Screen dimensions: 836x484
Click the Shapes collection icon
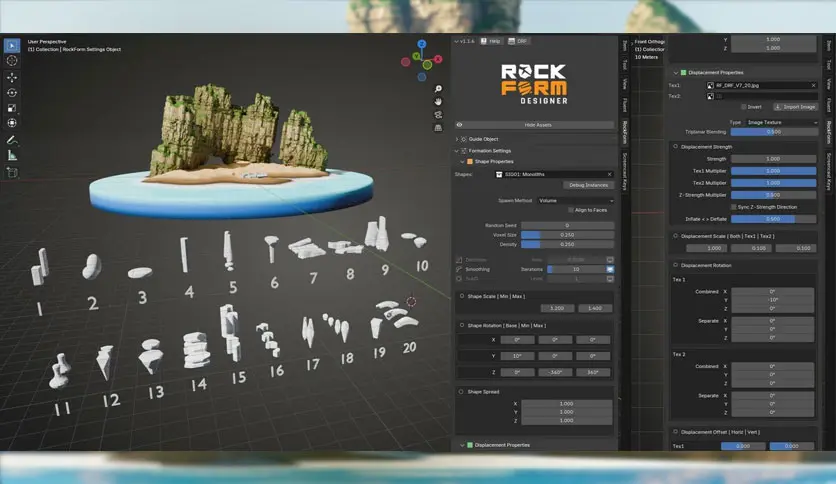(x=499, y=174)
